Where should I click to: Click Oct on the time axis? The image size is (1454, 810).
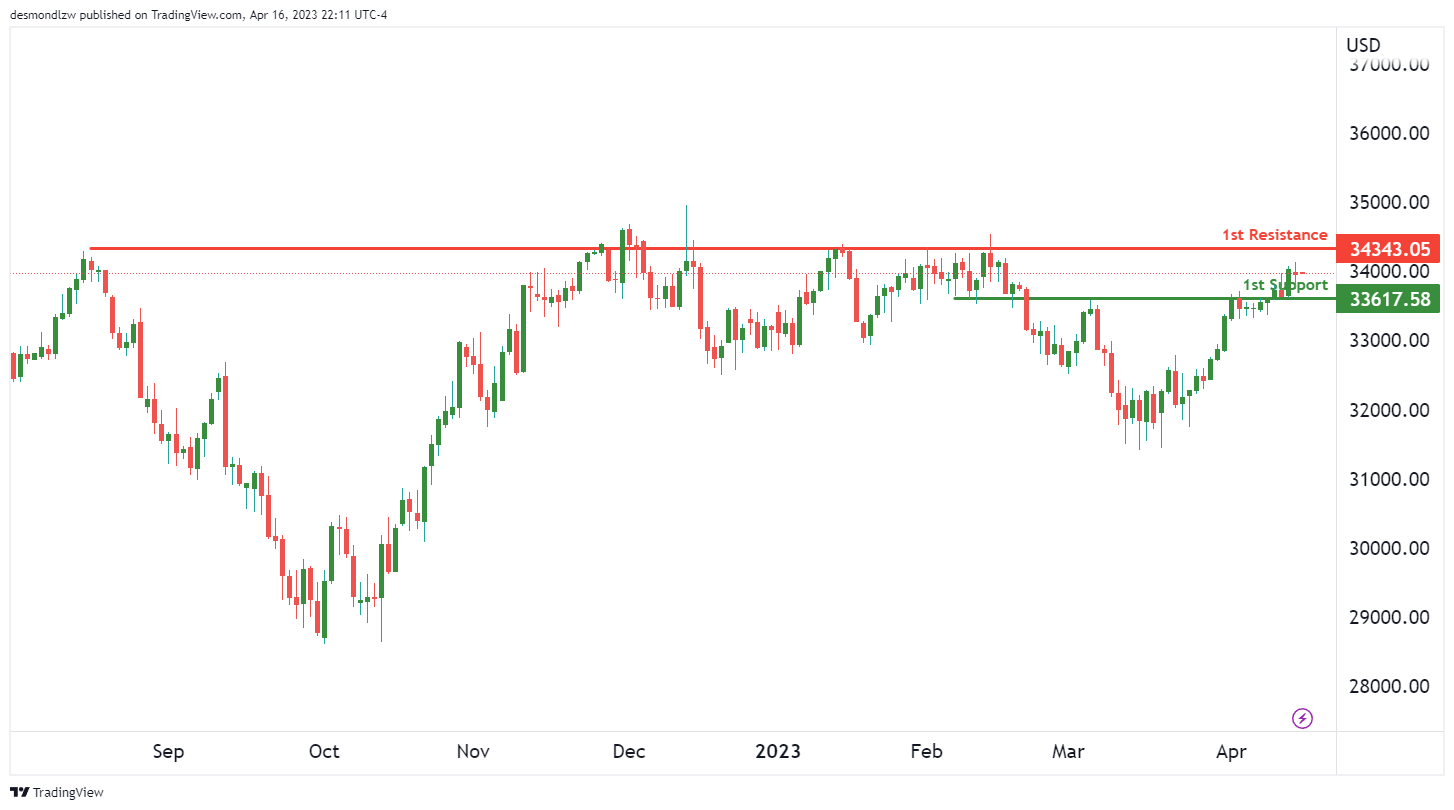324,752
